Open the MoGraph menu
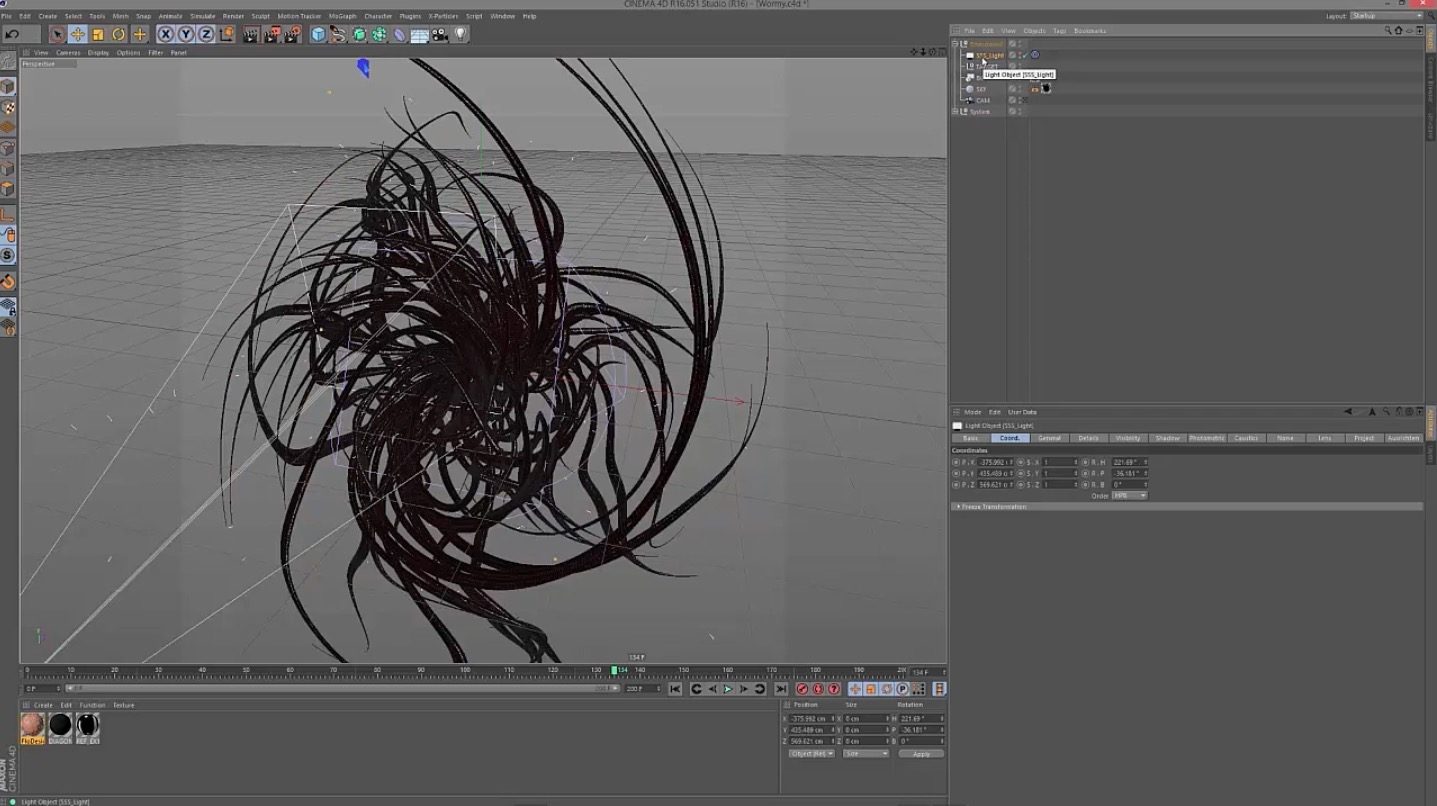The height and width of the screenshot is (806, 1437). 342,16
